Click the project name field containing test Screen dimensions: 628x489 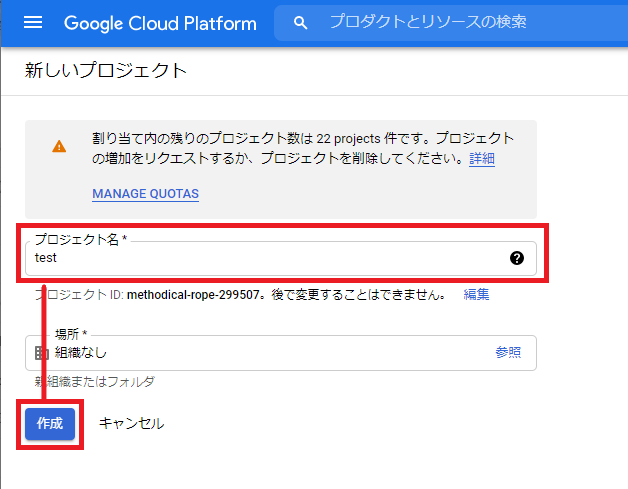(x=281, y=258)
